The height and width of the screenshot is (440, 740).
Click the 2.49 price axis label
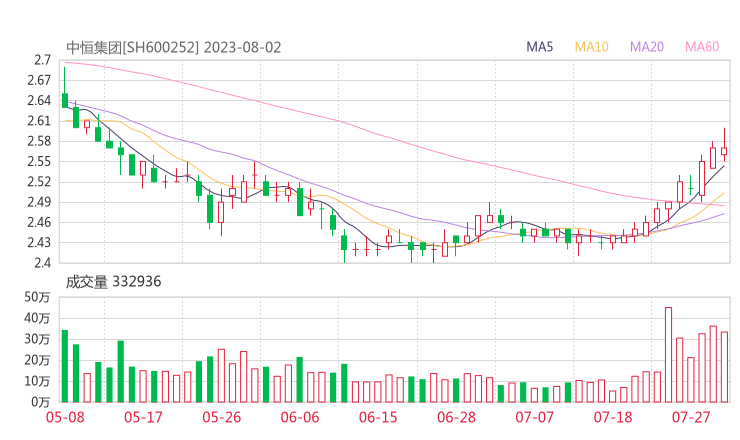coord(39,202)
